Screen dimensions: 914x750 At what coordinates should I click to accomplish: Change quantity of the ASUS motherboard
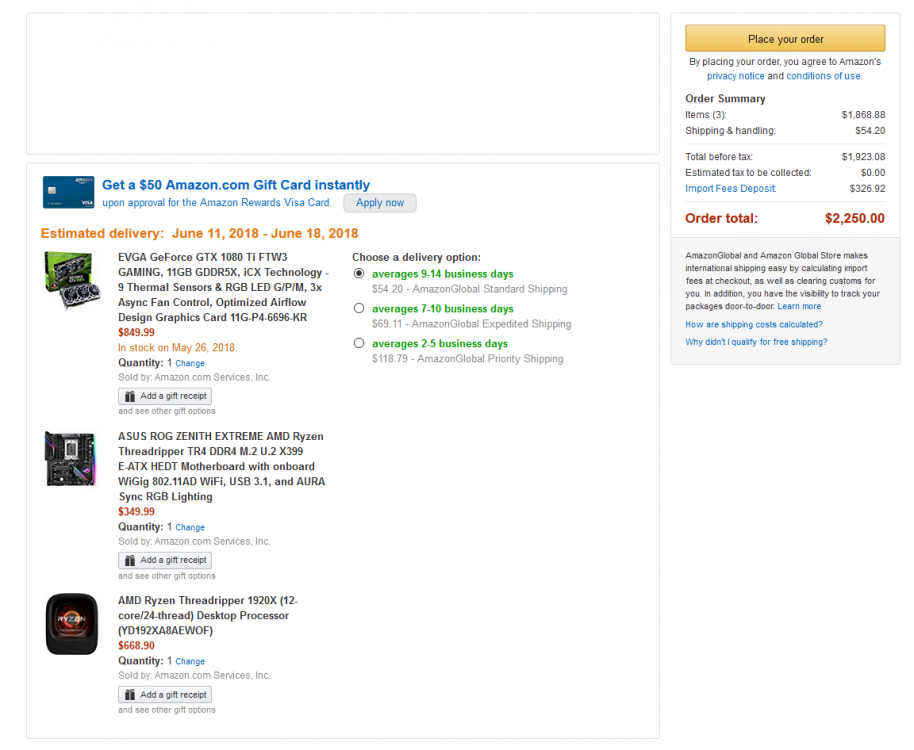point(190,528)
